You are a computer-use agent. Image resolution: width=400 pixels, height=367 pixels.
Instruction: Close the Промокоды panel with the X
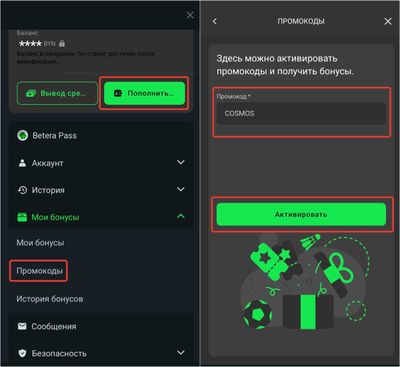coord(388,21)
